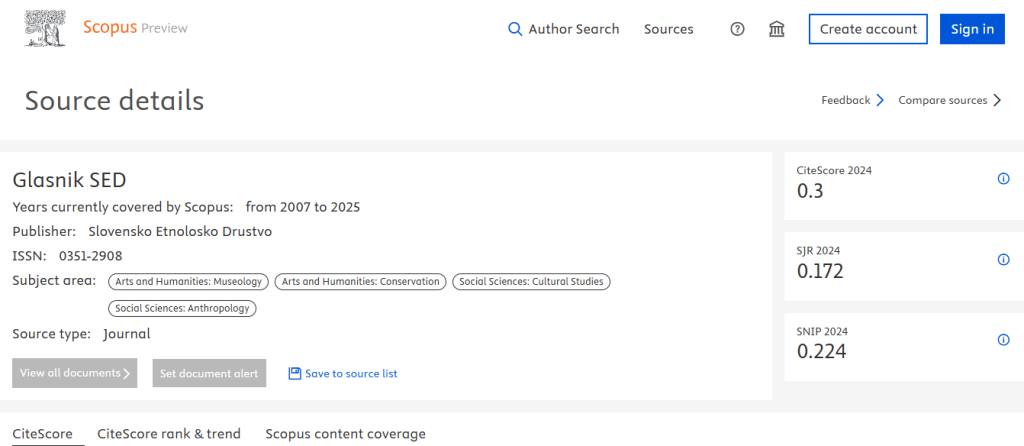Switch to CiteScore rank & trend tab

click(x=168, y=434)
